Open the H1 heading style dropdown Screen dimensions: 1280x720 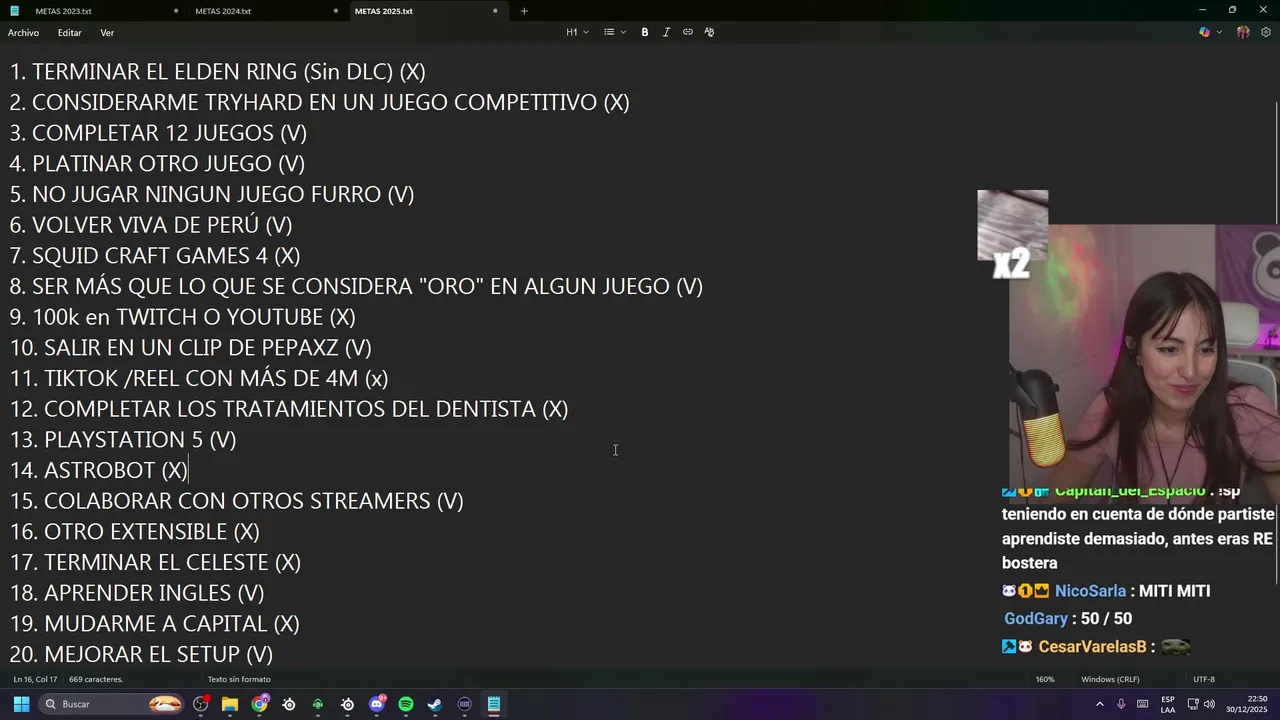click(577, 32)
